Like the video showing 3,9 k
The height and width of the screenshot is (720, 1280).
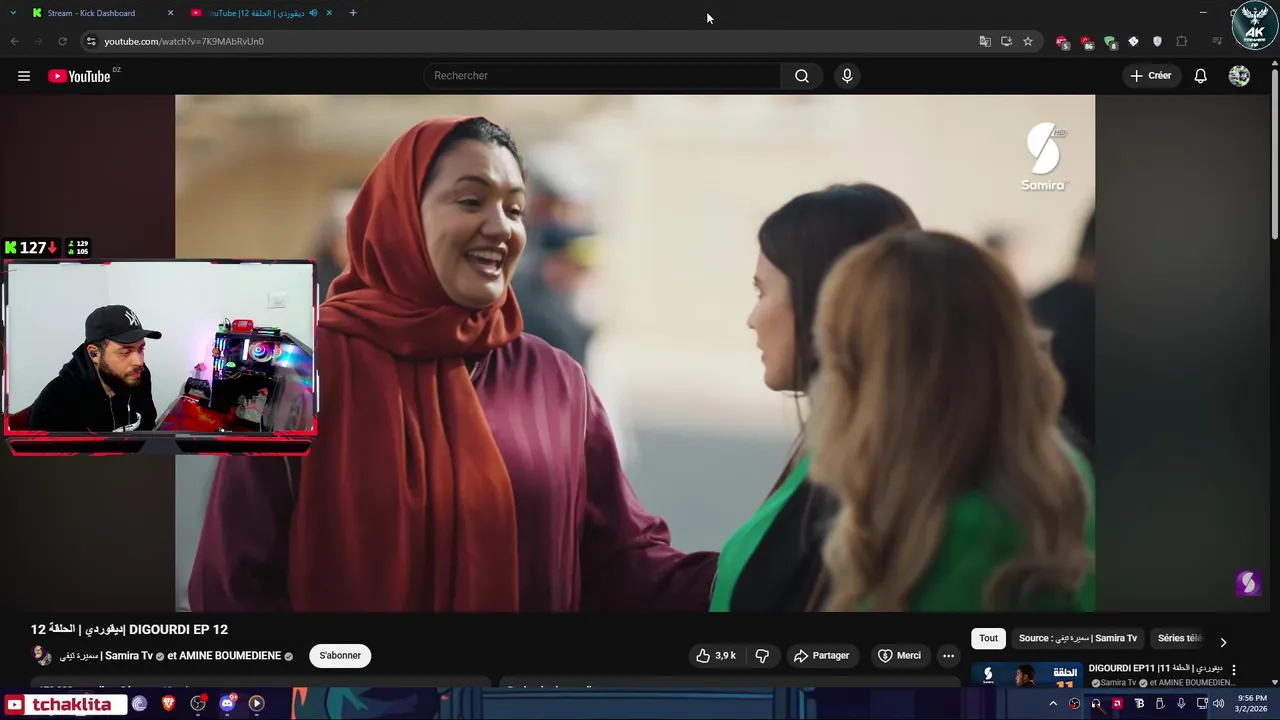tap(716, 656)
